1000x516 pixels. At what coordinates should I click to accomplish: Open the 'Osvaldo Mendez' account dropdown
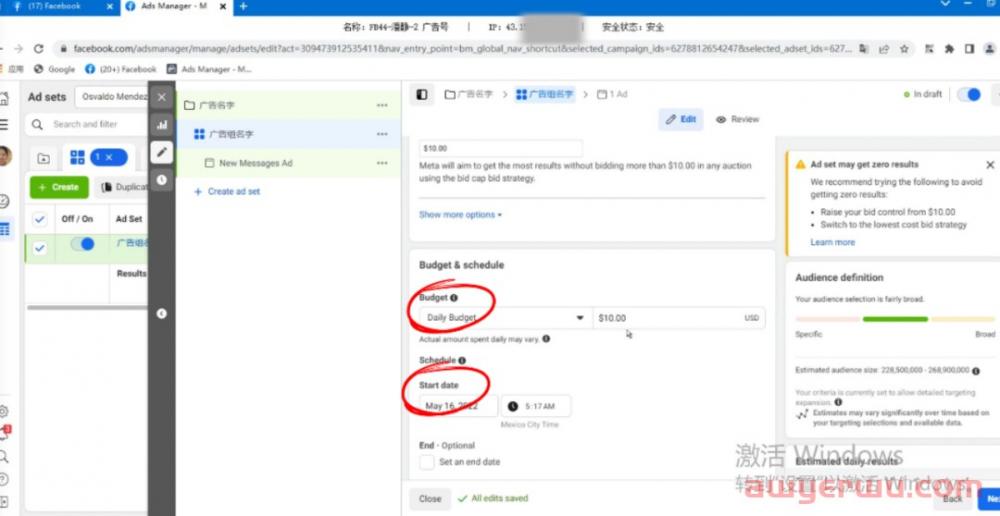pos(112,97)
